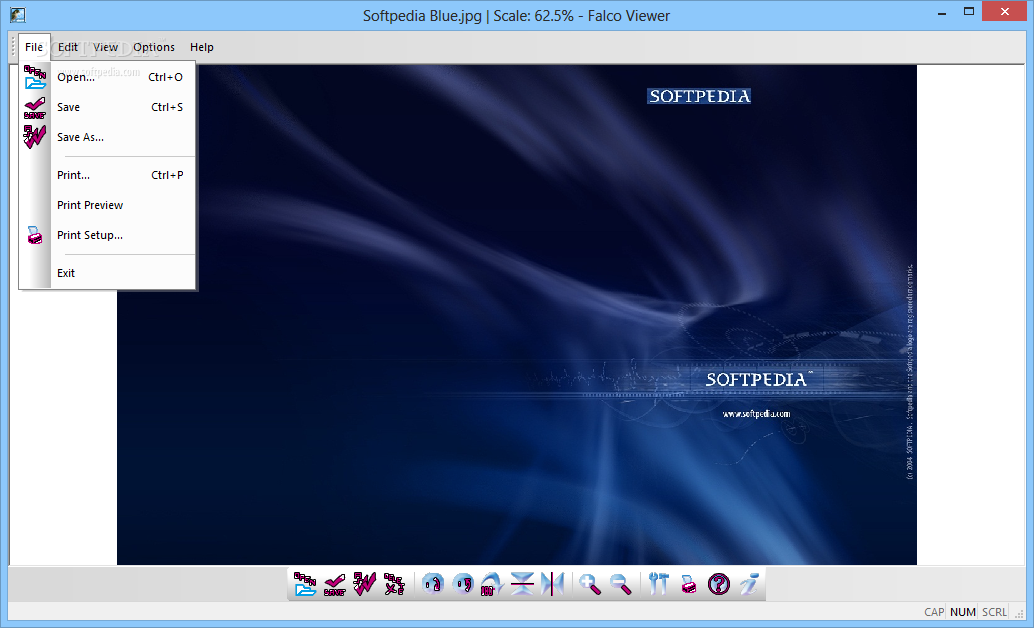Image resolution: width=1034 pixels, height=628 pixels.
Task: Flip image vertically with toolbar icon
Action: [x=522, y=584]
